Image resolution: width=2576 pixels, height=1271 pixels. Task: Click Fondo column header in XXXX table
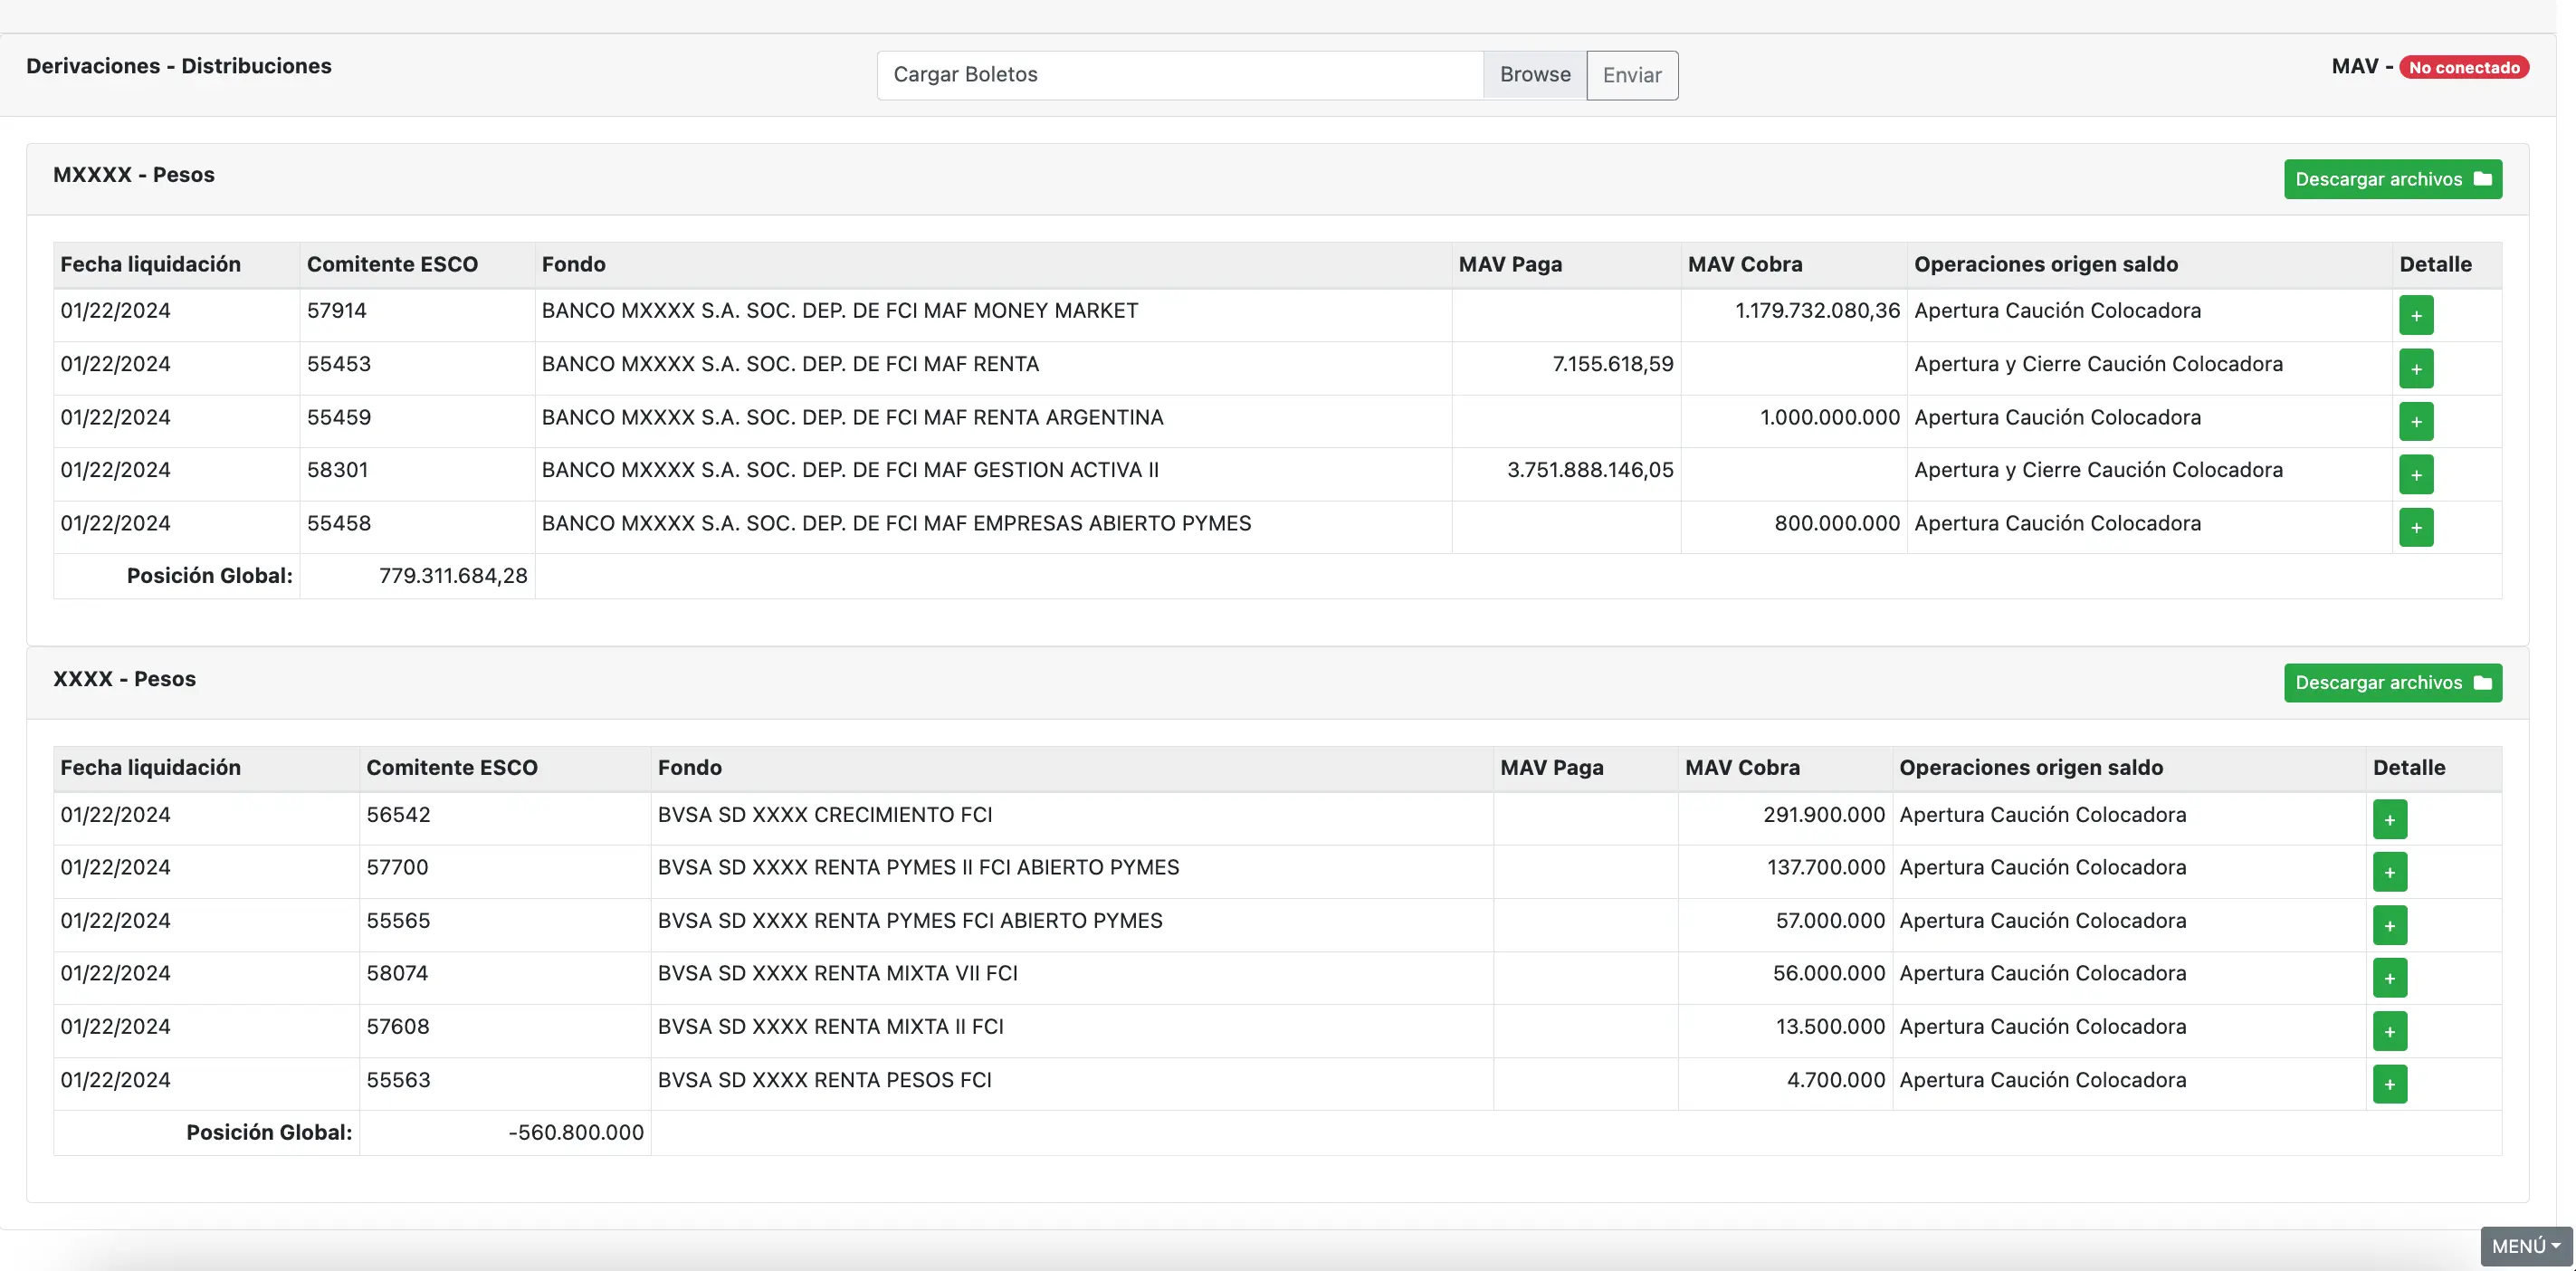[689, 768]
